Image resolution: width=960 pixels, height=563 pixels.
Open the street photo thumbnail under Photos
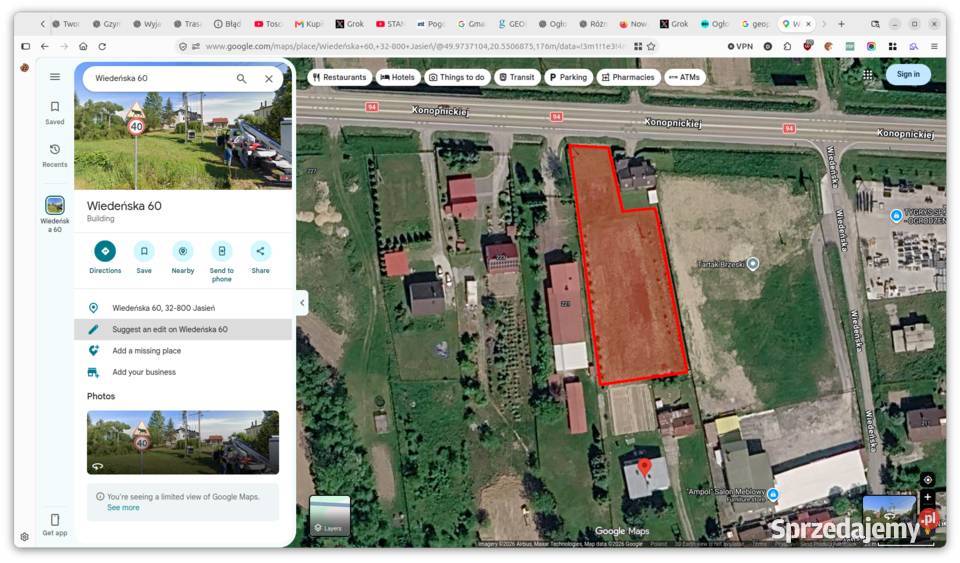coord(183,442)
